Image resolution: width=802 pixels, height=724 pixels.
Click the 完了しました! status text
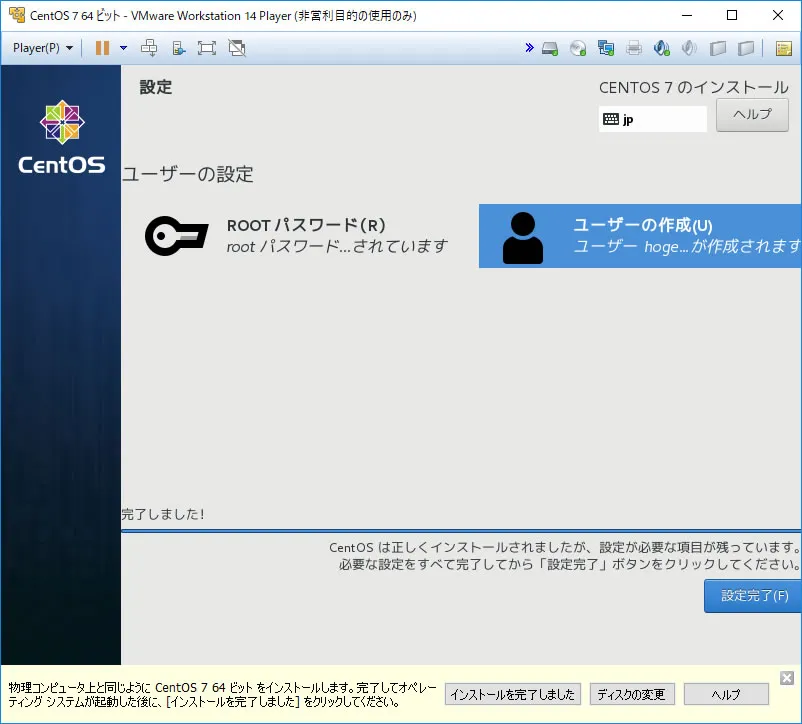point(163,514)
